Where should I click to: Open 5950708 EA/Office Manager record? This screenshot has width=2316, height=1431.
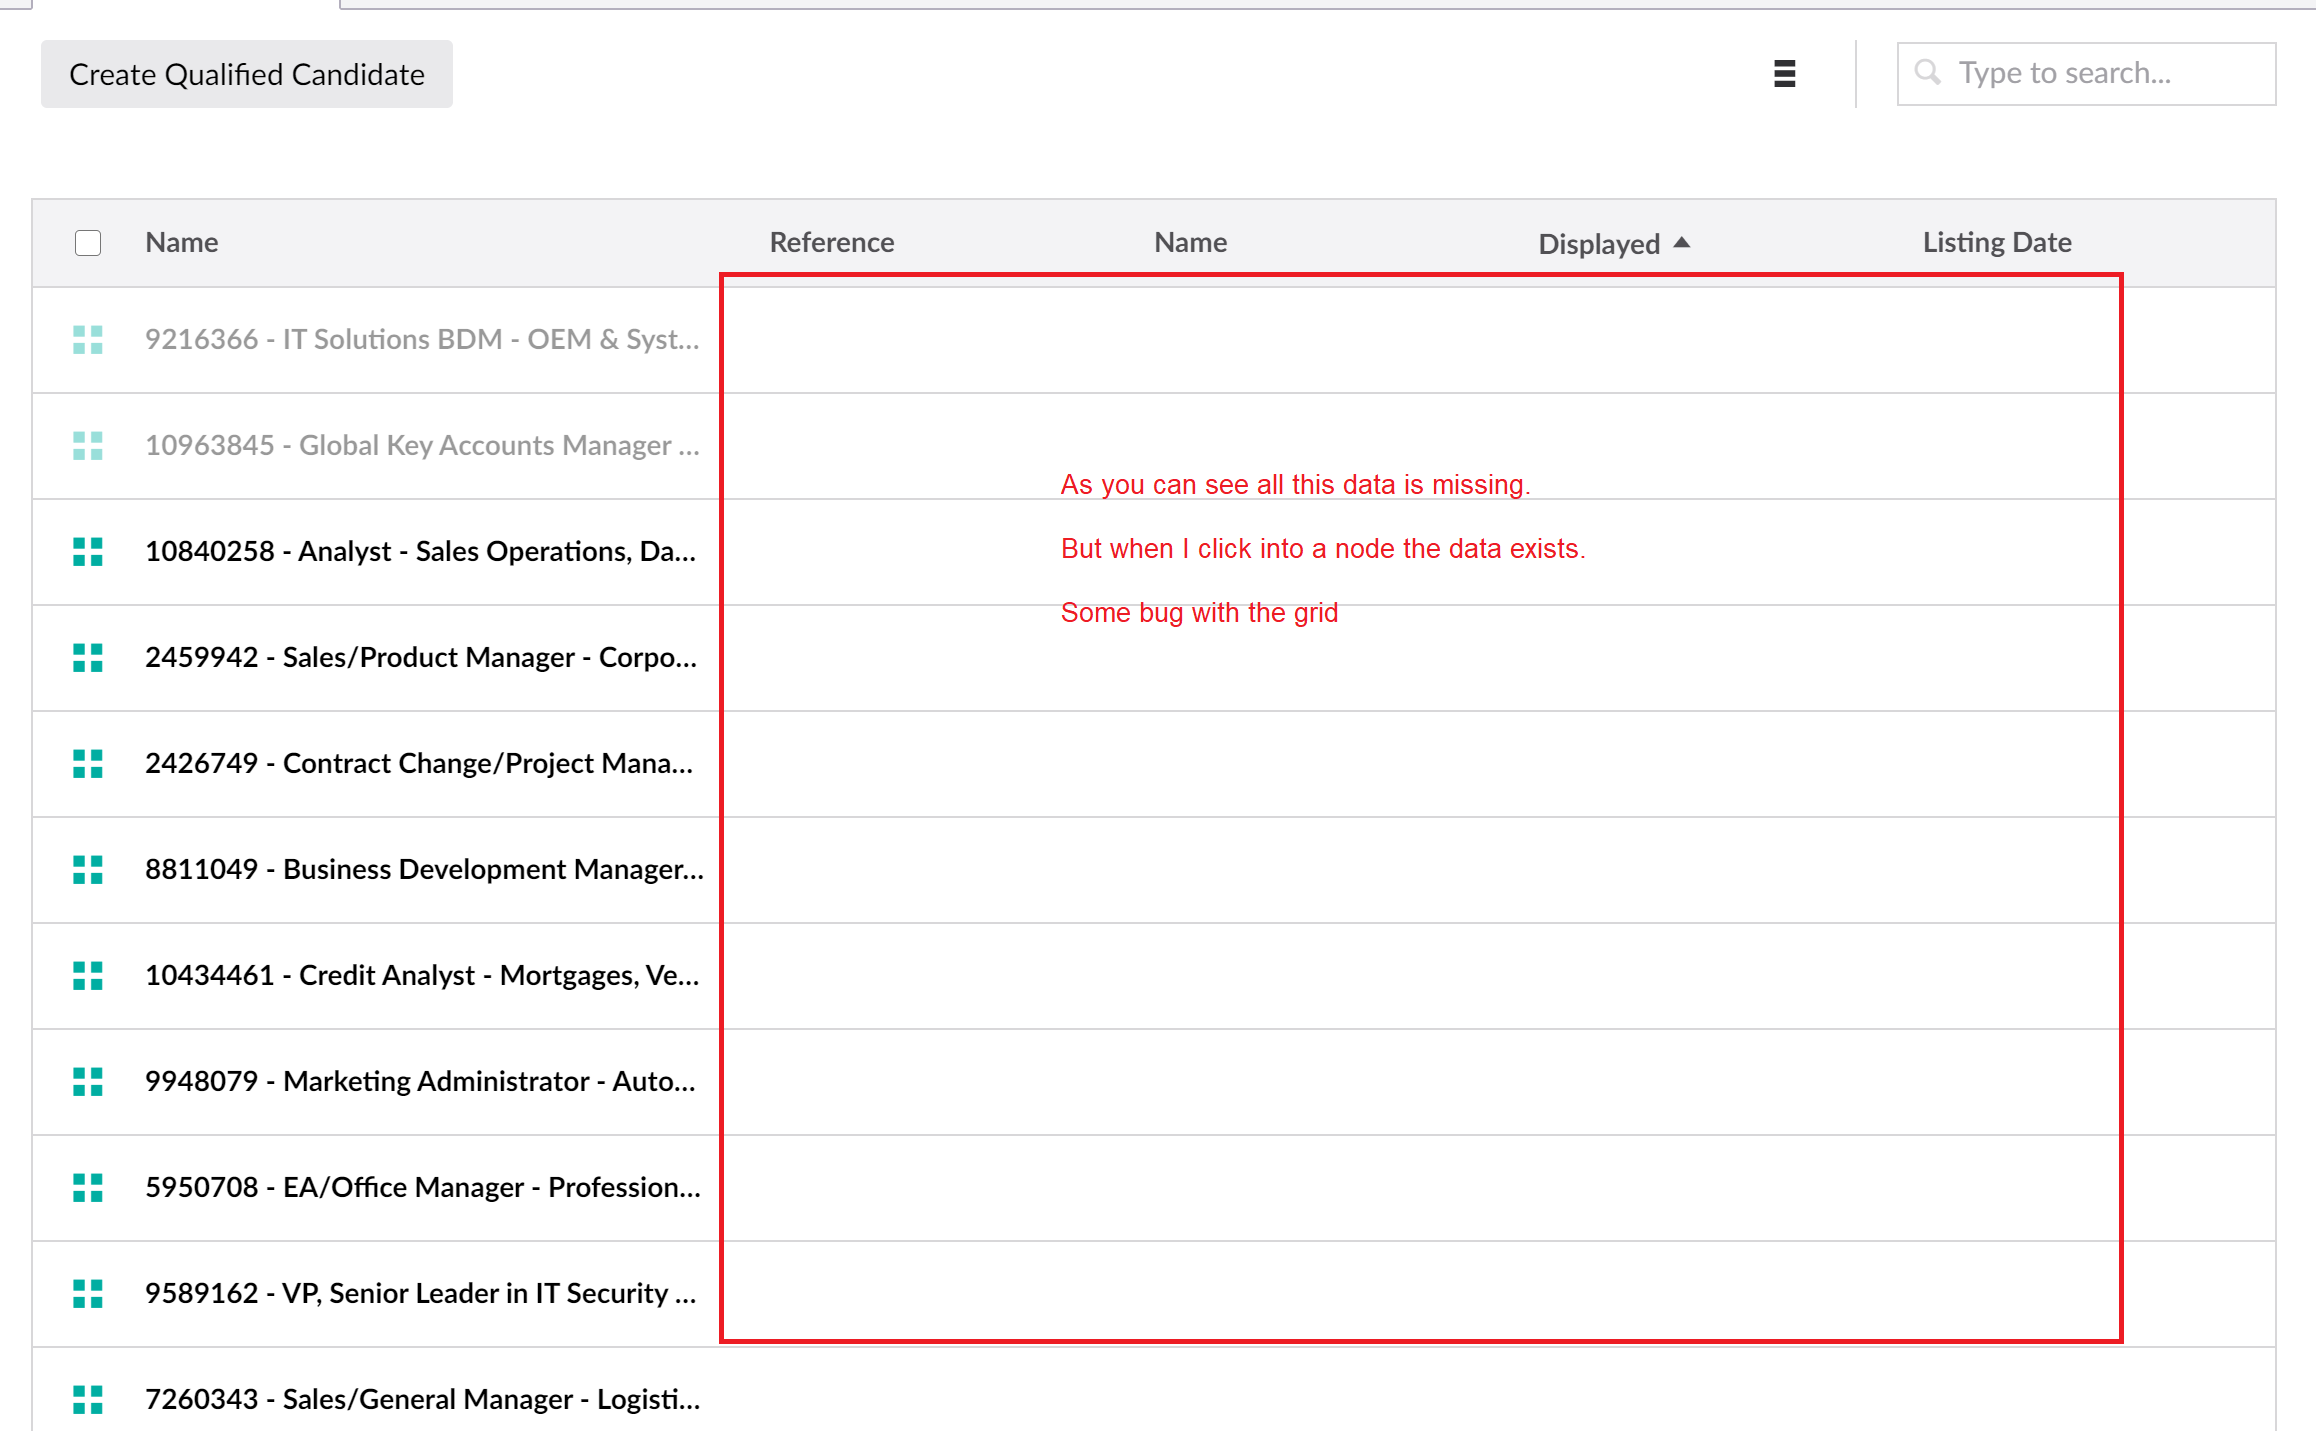pyautogui.click(x=422, y=1188)
